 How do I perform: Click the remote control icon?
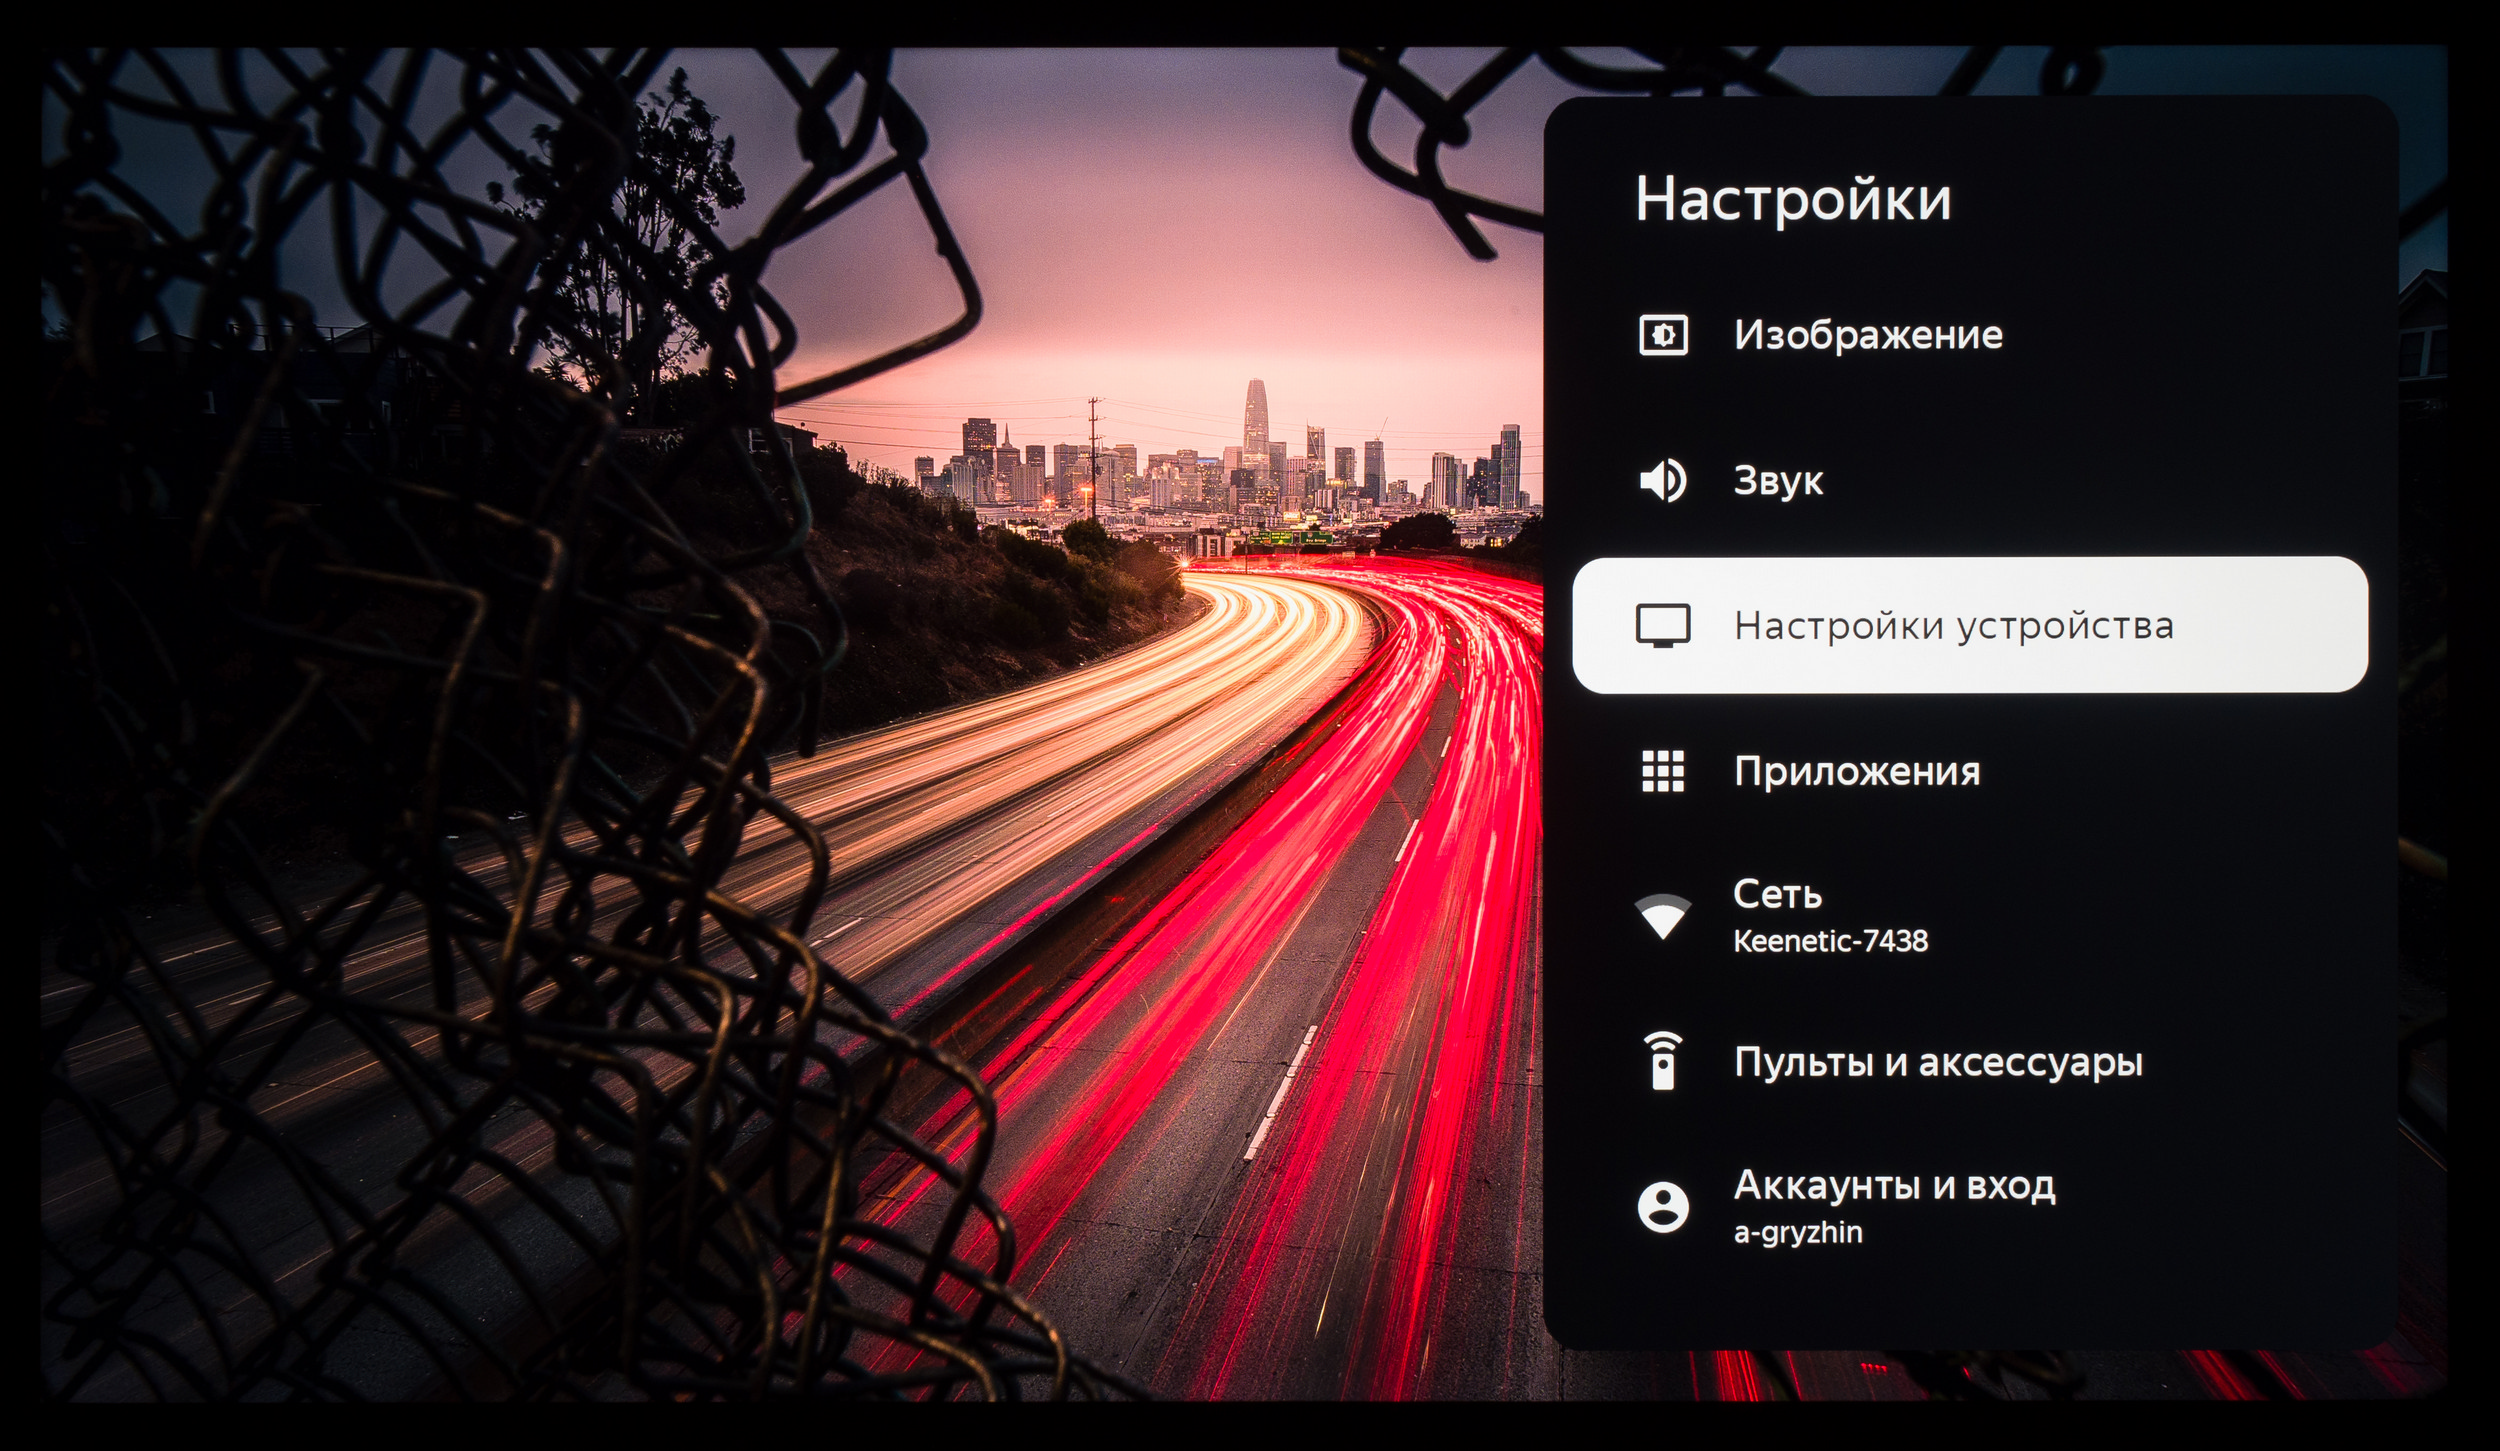(1663, 1062)
